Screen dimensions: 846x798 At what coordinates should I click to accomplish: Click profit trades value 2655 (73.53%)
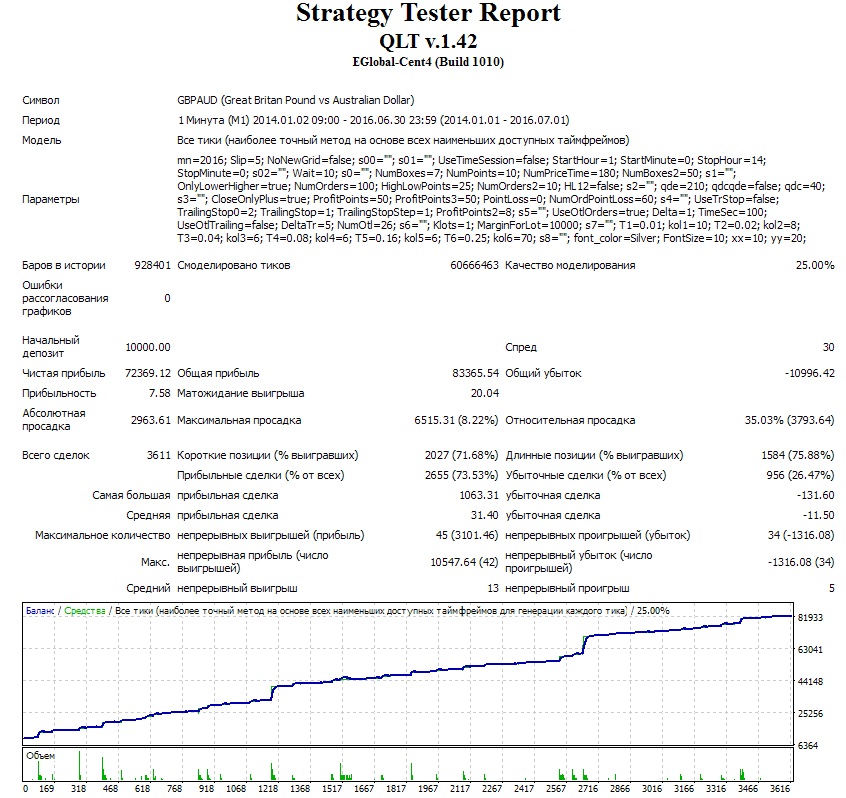pyautogui.click(x=461, y=475)
